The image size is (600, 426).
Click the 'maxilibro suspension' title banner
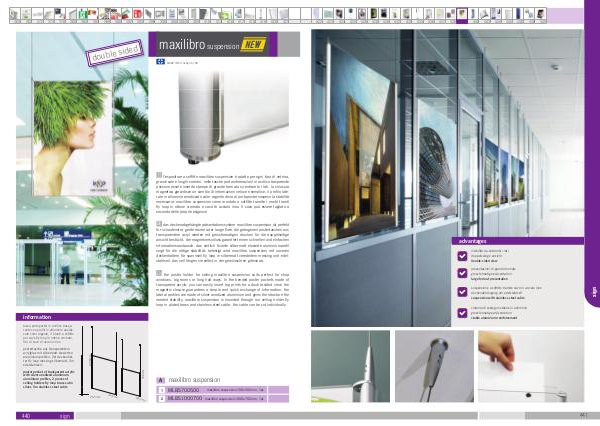(x=213, y=44)
